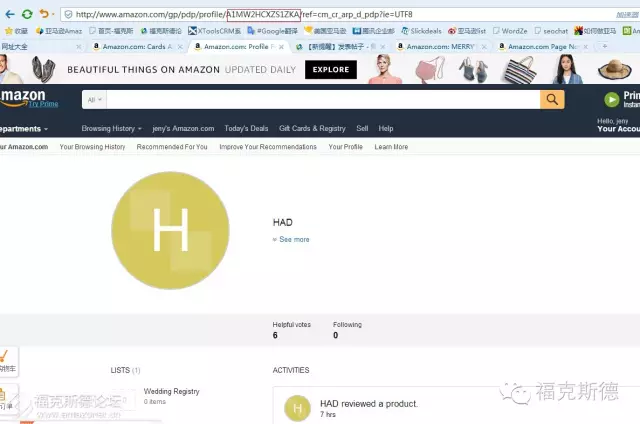Open the Sell nav link
Viewport: 640px width, 424px height.
tap(362, 129)
